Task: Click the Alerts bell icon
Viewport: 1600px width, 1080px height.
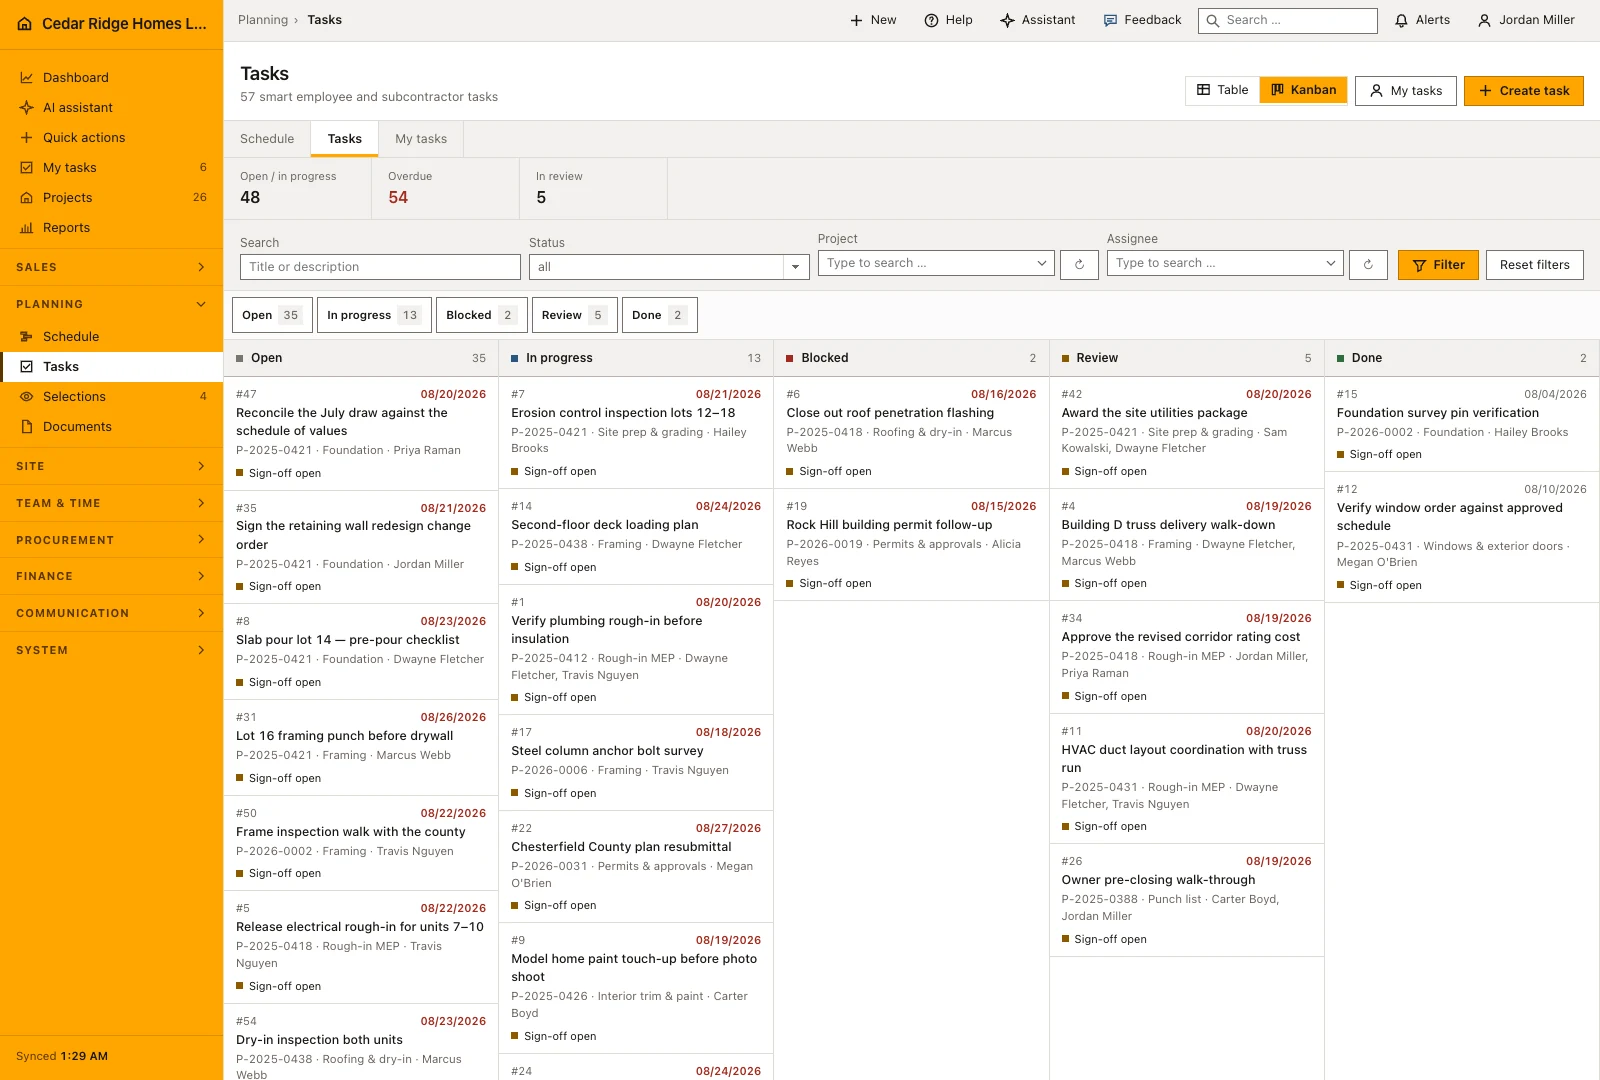Action: point(1401,20)
